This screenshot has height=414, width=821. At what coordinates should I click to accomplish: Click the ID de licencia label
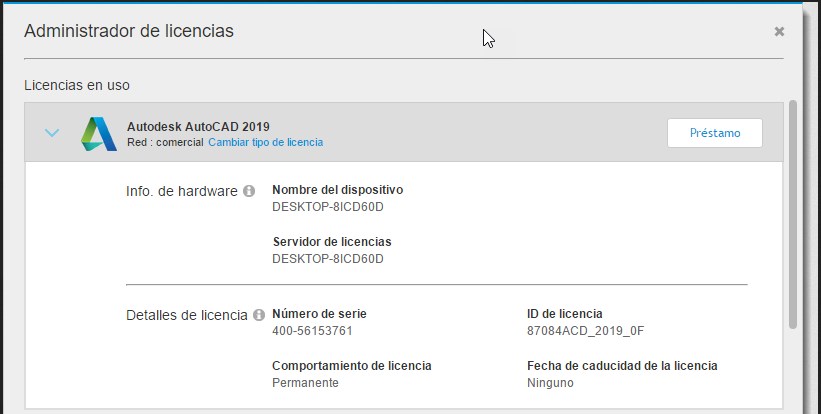pos(565,314)
